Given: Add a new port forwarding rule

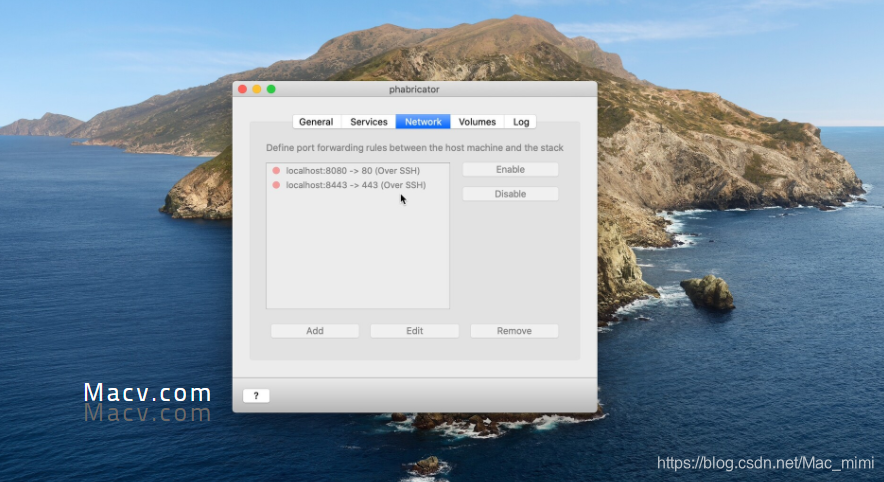Looking at the screenshot, I should [315, 331].
